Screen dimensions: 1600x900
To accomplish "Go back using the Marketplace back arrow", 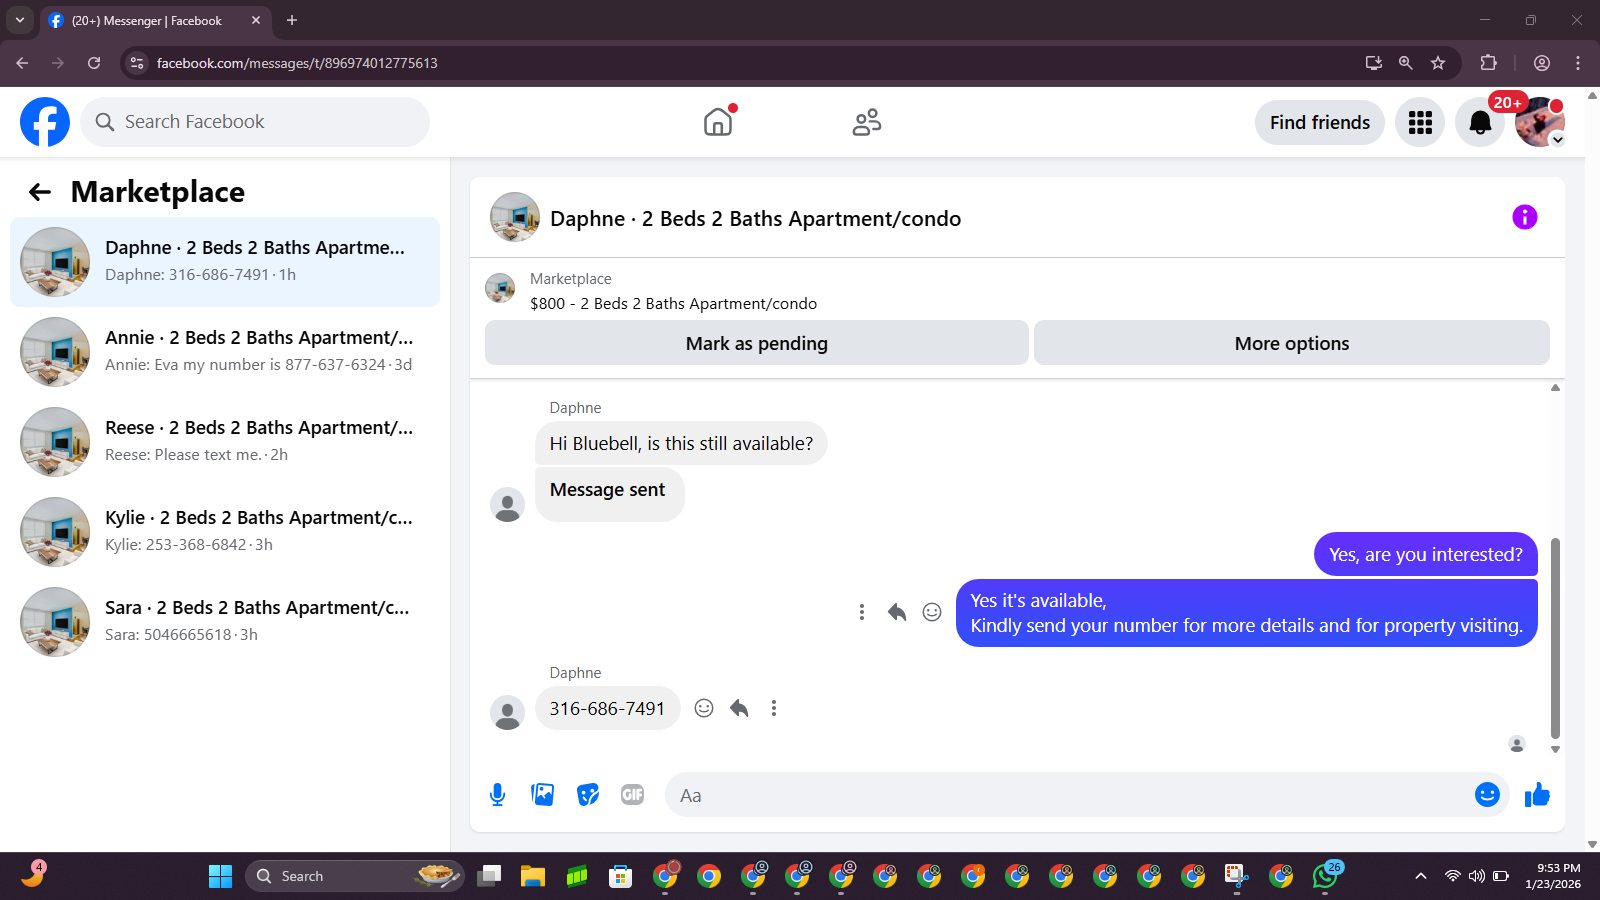I will [x=40, y=192].
